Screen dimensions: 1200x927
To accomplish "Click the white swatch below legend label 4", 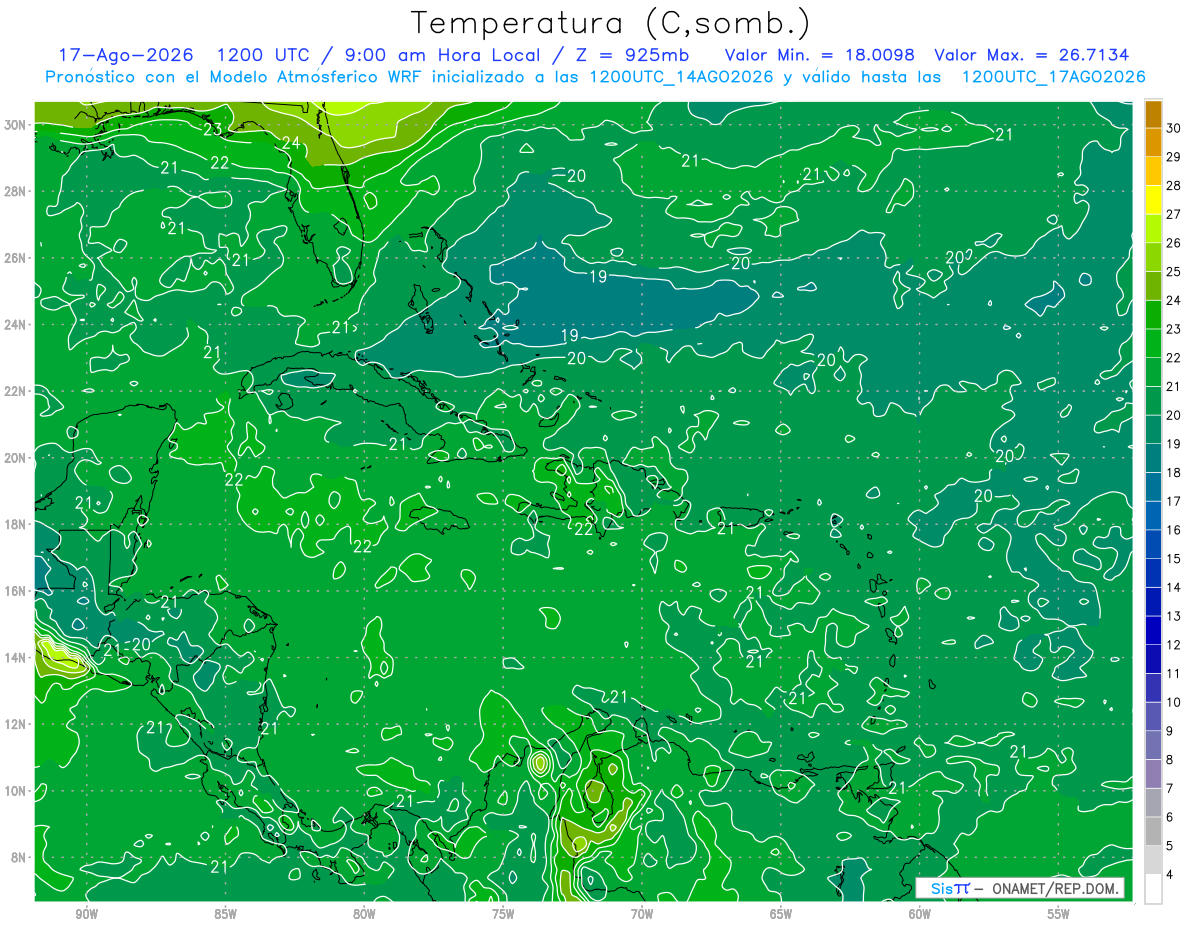I will click(1153, 888).
